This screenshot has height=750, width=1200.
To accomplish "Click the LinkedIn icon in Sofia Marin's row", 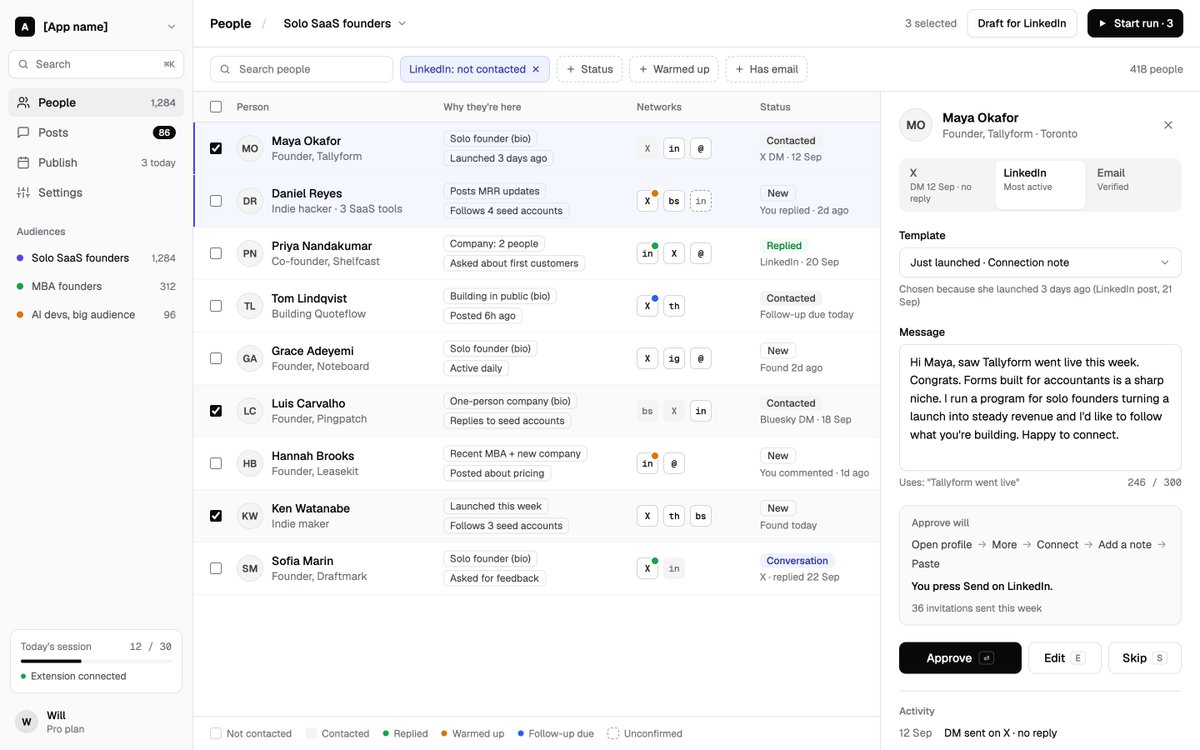I will click(674, 568).
